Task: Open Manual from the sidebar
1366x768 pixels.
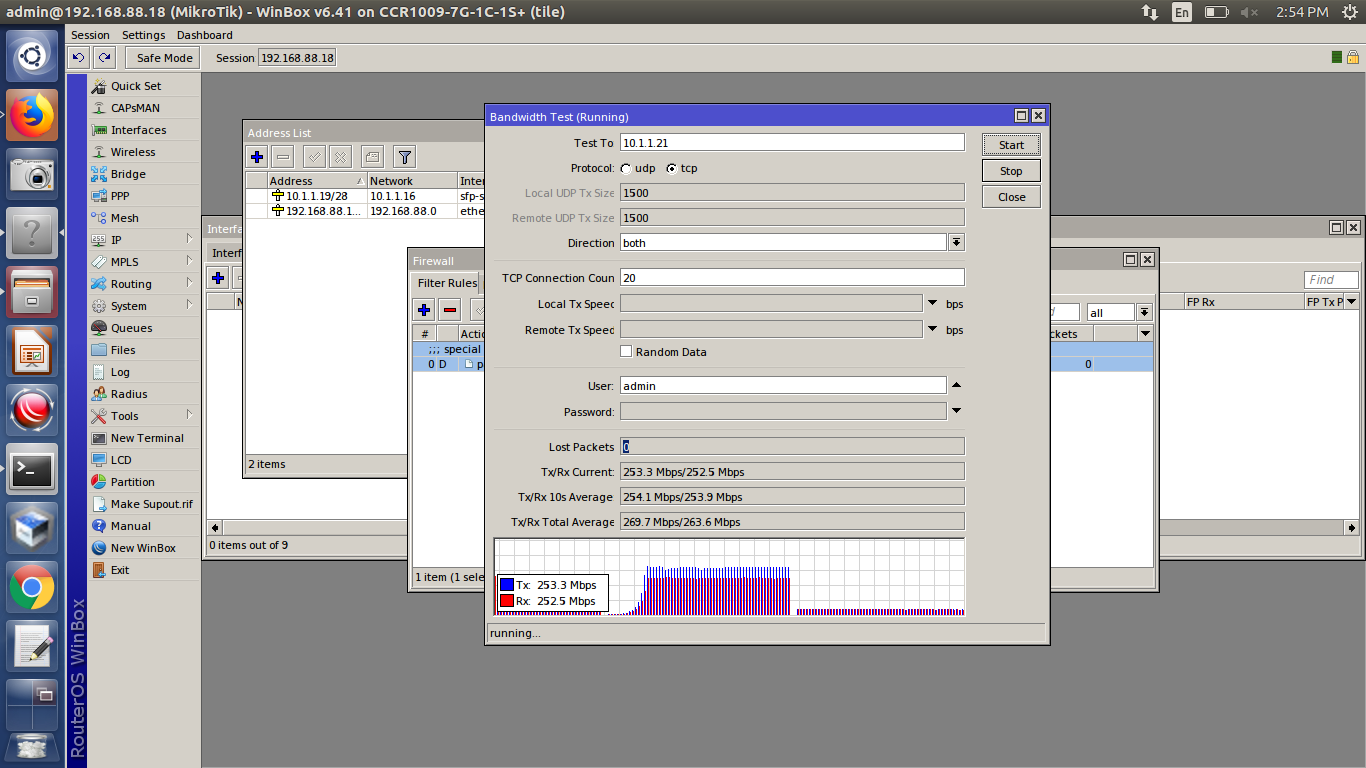Action: [131, 526]
